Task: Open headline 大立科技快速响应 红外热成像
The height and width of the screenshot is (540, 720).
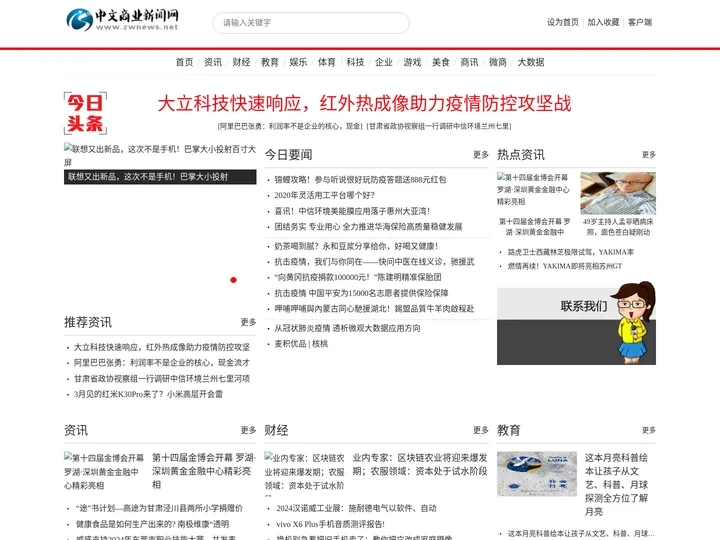Action: pyautogui.click(x=365, y=103)
